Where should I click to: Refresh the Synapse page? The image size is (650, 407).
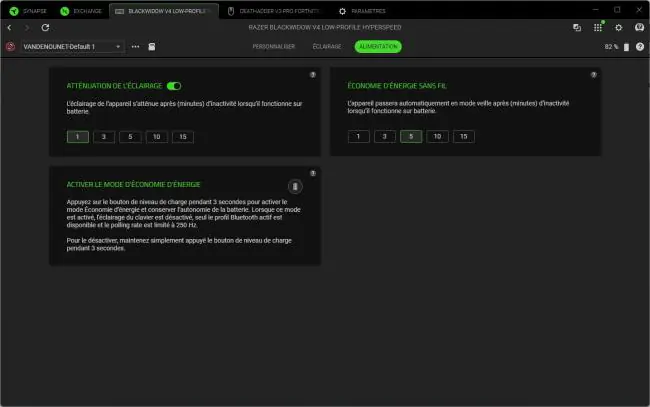(45, 27)
